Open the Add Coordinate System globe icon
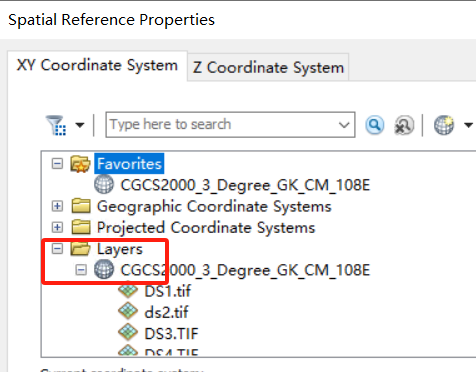 click(444, 125)
